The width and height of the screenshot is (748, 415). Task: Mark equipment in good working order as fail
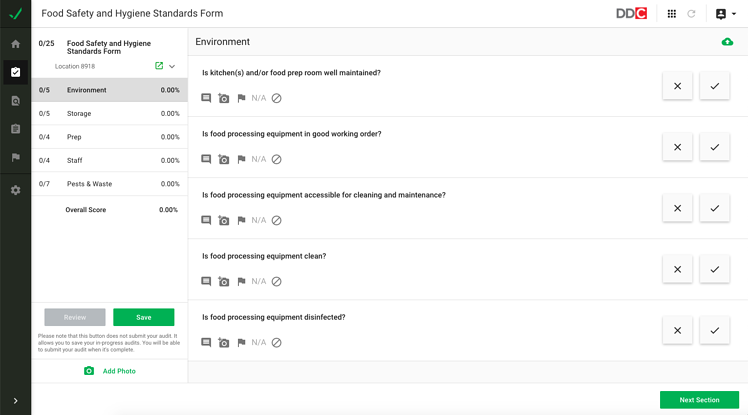click(x=677, y=147)
